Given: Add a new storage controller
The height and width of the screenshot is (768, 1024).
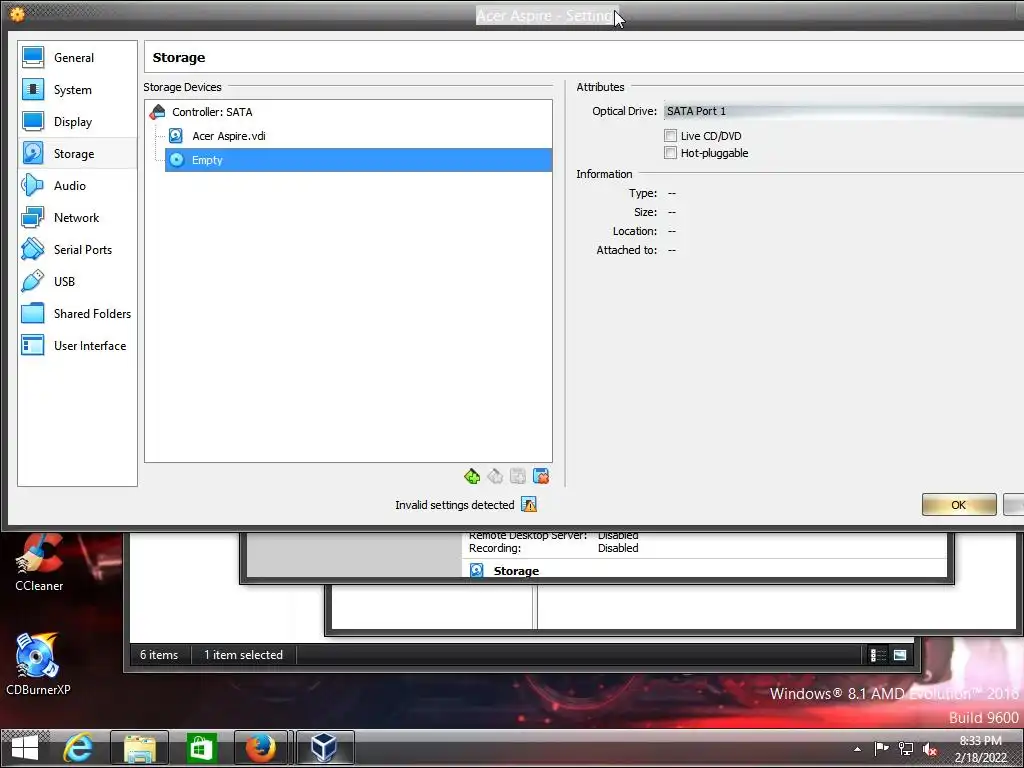Looking at the screenshot, I should click(x=472, y=476).
